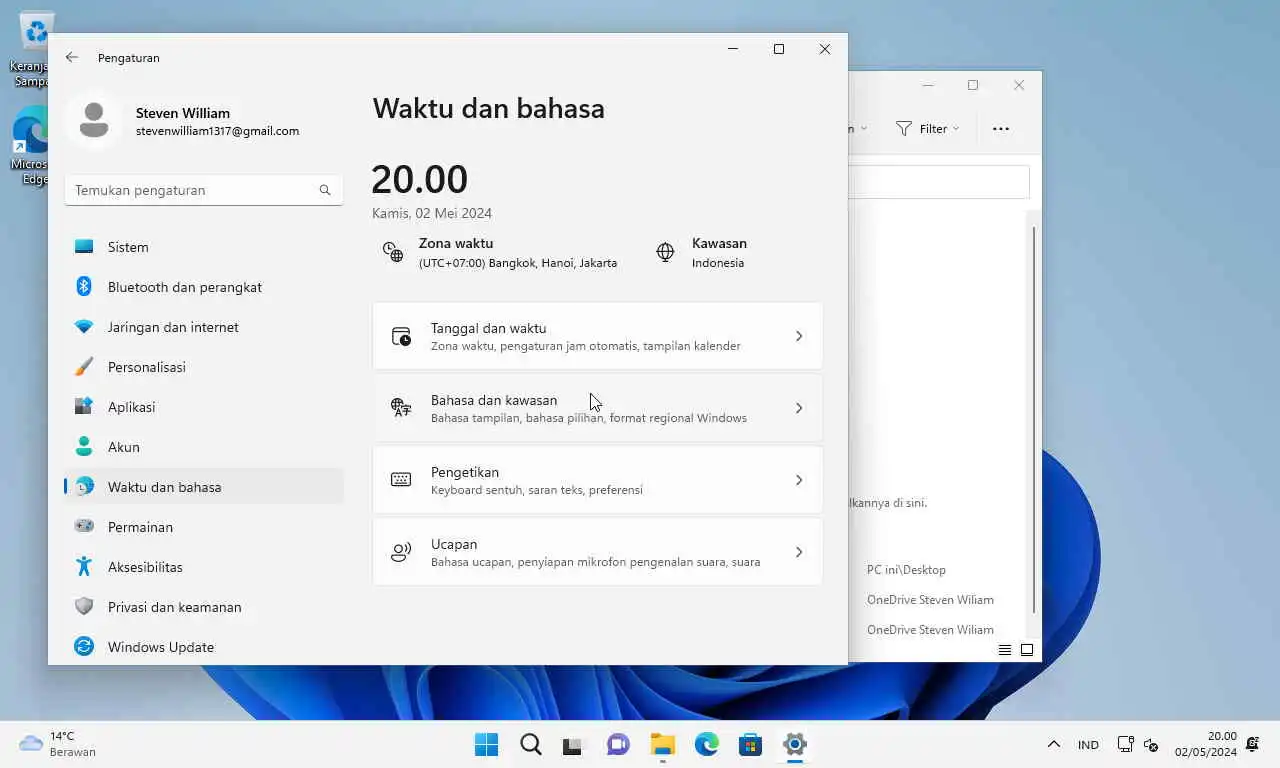This screenshot has height=768, width=1280.
Task: Open Recycle Bin desktop icon
Action: pos(36,47)
